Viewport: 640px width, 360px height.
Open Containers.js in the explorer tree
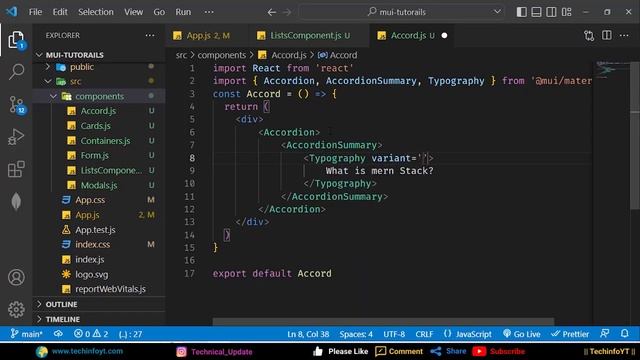(x=105, y=141)
